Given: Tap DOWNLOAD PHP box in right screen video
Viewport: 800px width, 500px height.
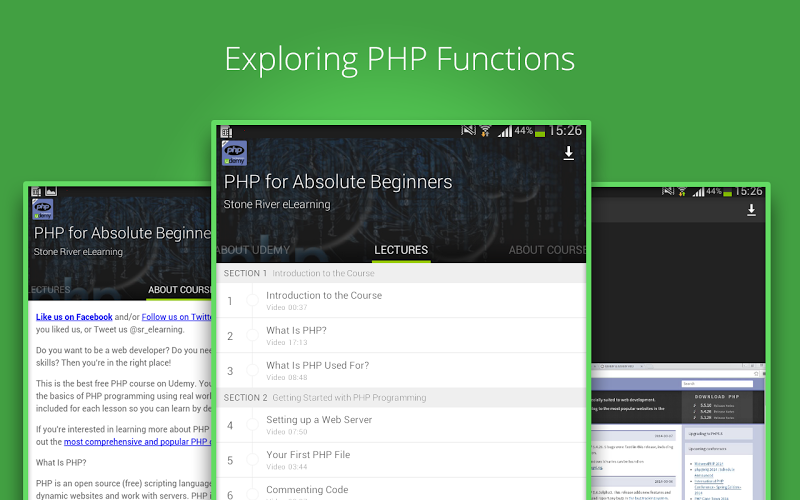Looking at the screenshot, I should (717, 408).
